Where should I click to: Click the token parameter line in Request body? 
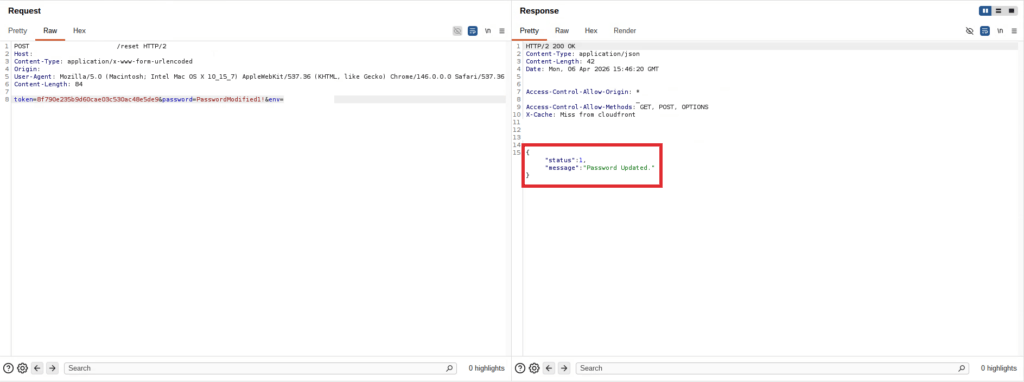pyautogui.click(x=149, y=99)
